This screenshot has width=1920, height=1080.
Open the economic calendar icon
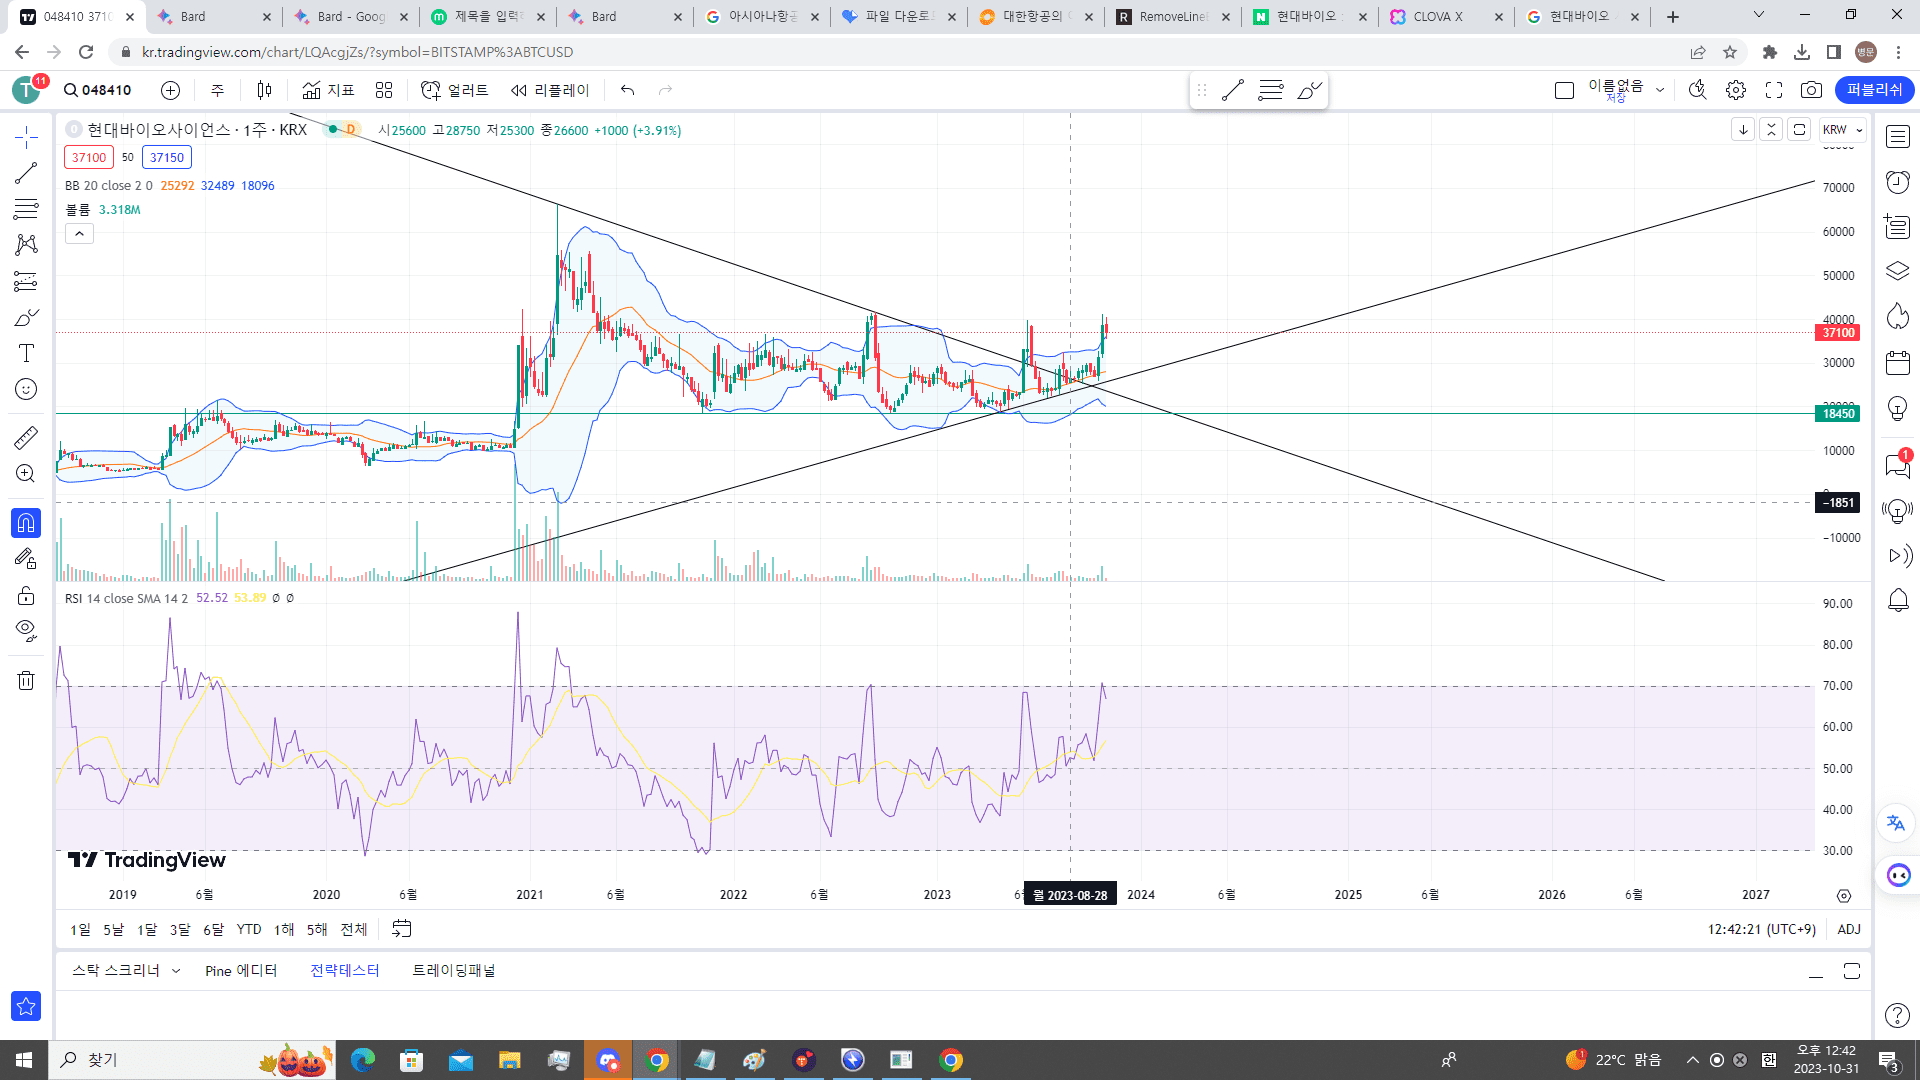(x=1898, y=362)
